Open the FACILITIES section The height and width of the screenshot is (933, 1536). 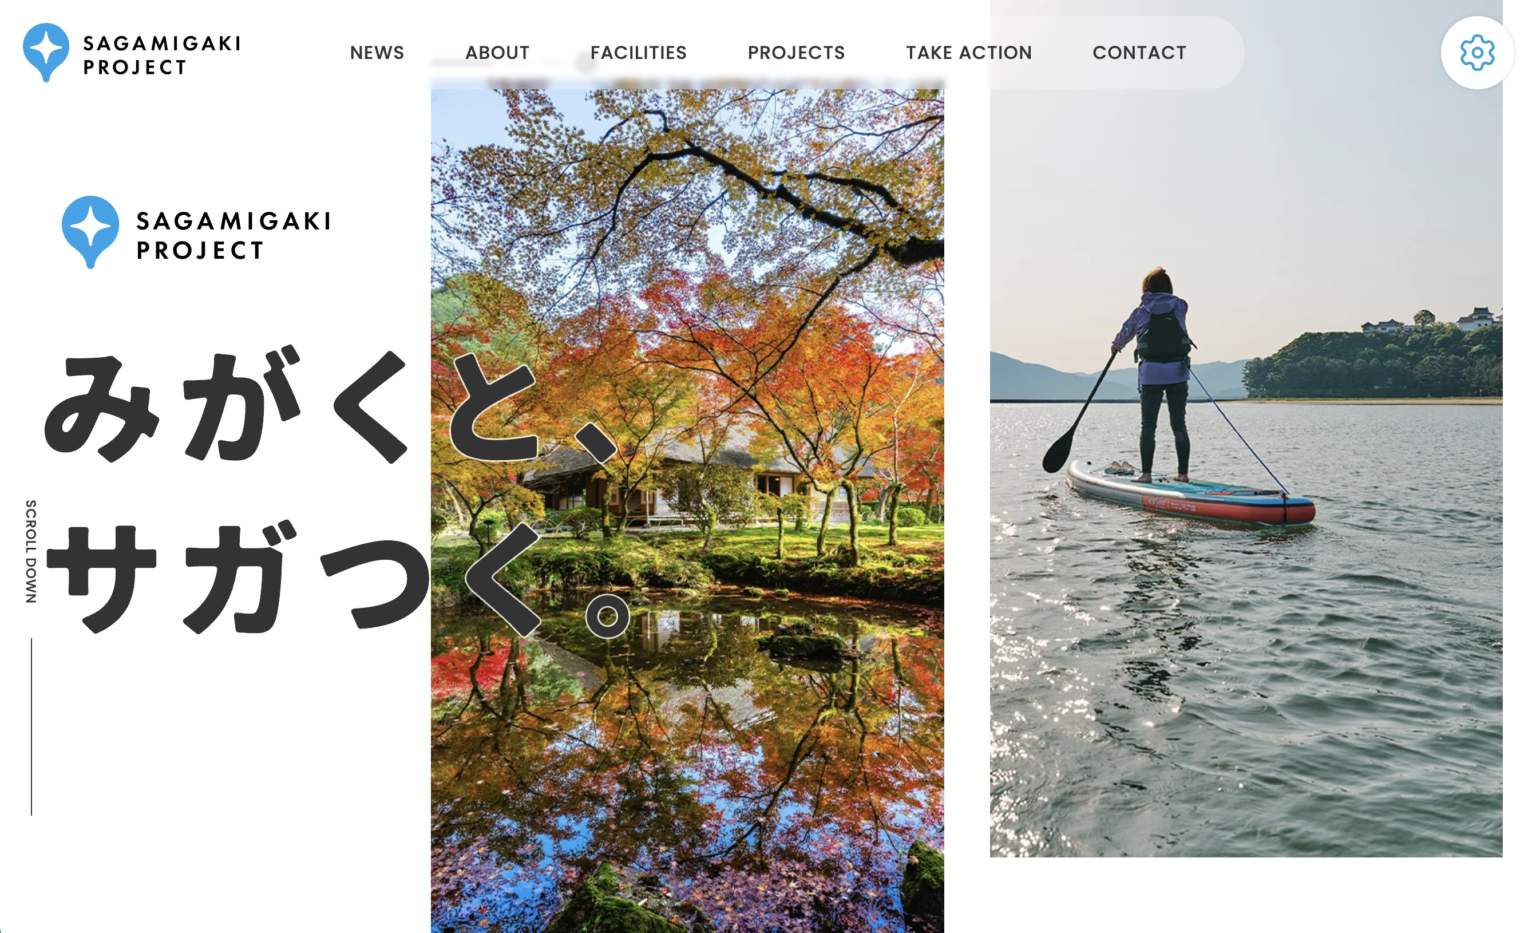click(x=638, y=53)
